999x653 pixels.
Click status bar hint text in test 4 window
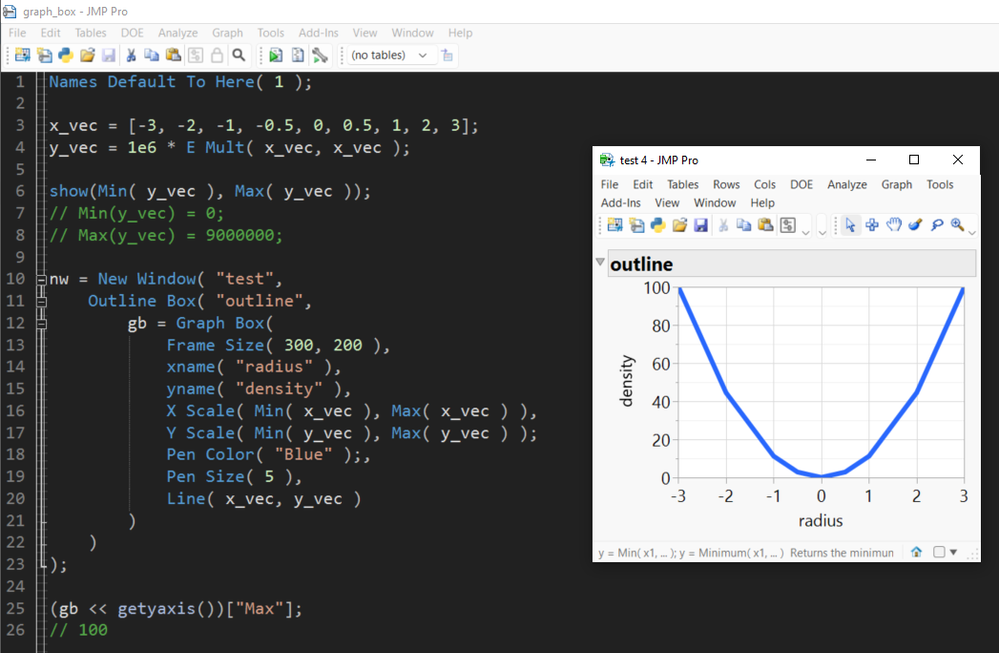746,553
